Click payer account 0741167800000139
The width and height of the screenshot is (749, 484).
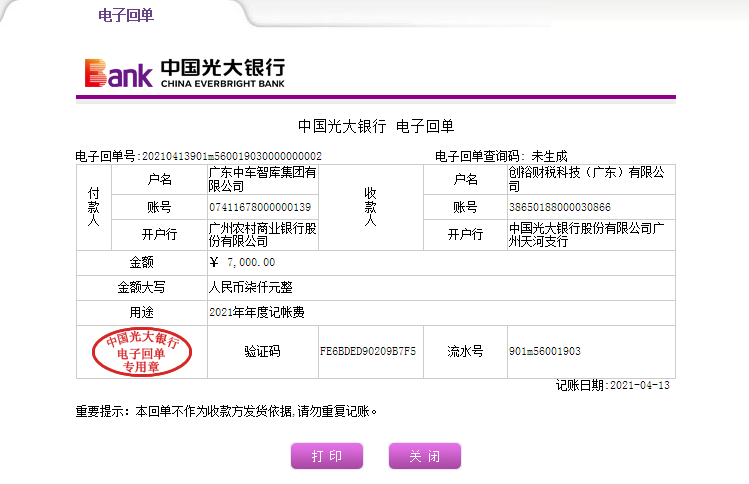point(260,207)
